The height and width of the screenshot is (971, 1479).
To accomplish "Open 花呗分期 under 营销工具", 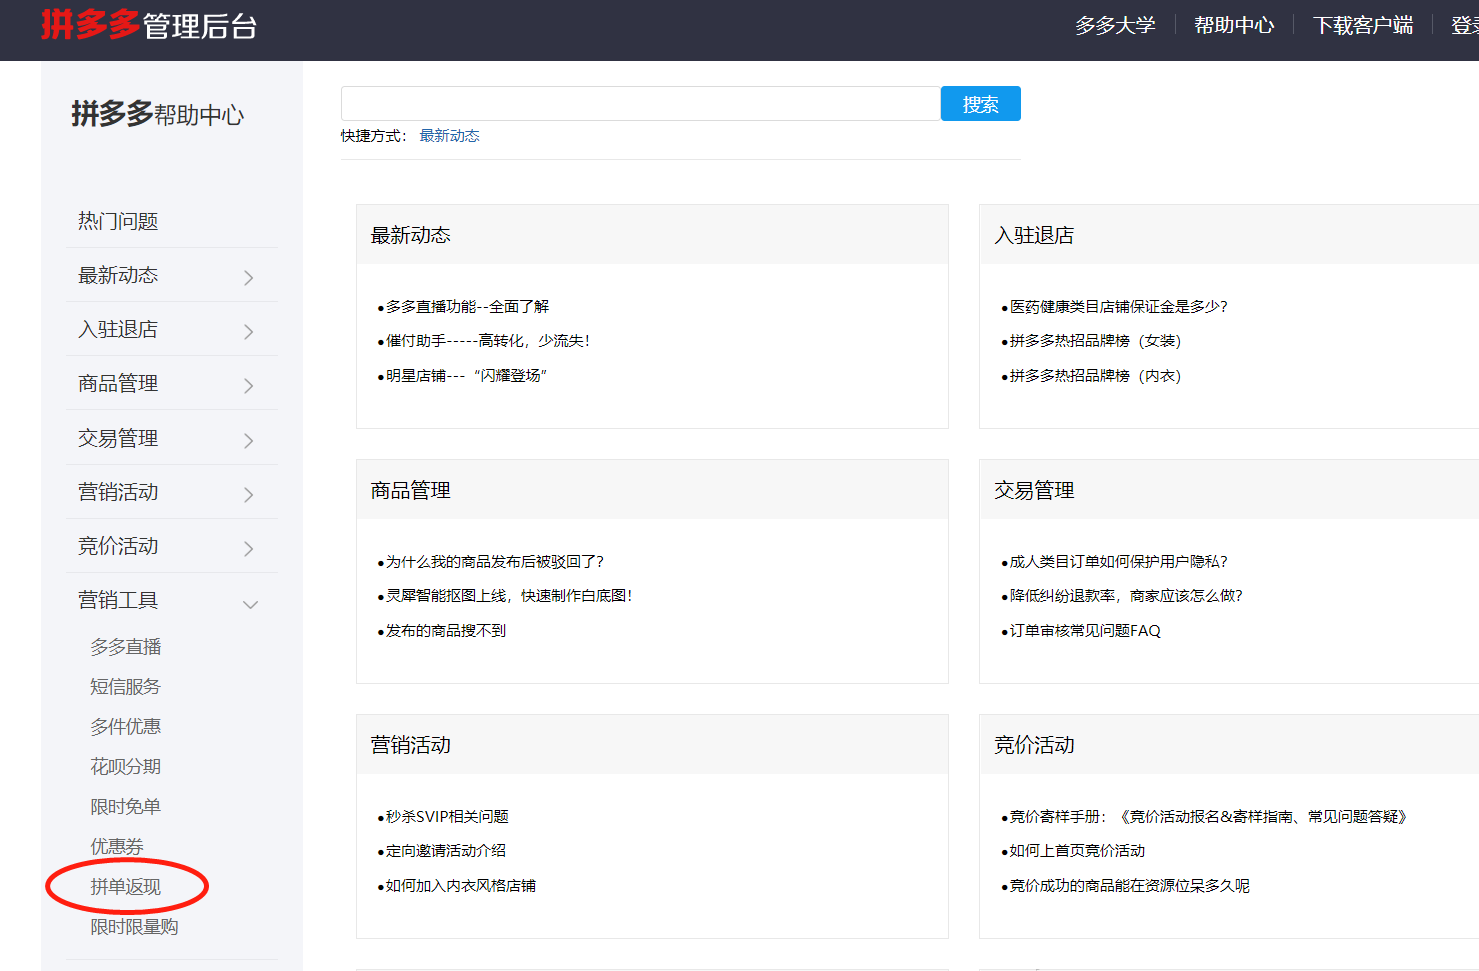I will (126, 767).
